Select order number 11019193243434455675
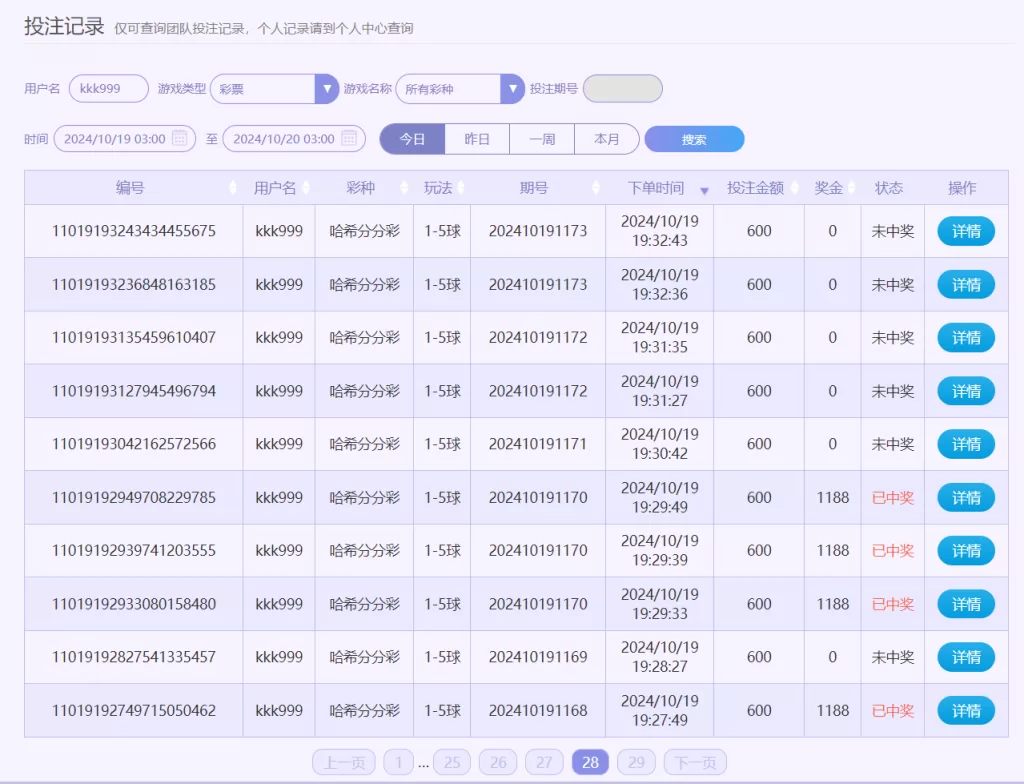Screen dimensions: 1024x784 tap(134, 231)
